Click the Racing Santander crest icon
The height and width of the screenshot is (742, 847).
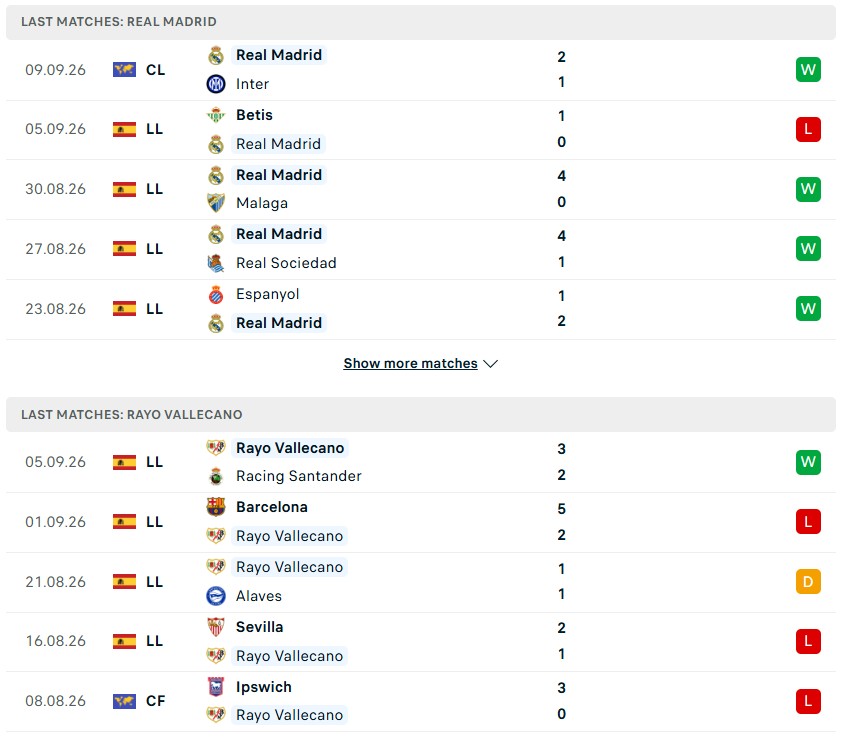pyautogui.click(x=216, y=476)
